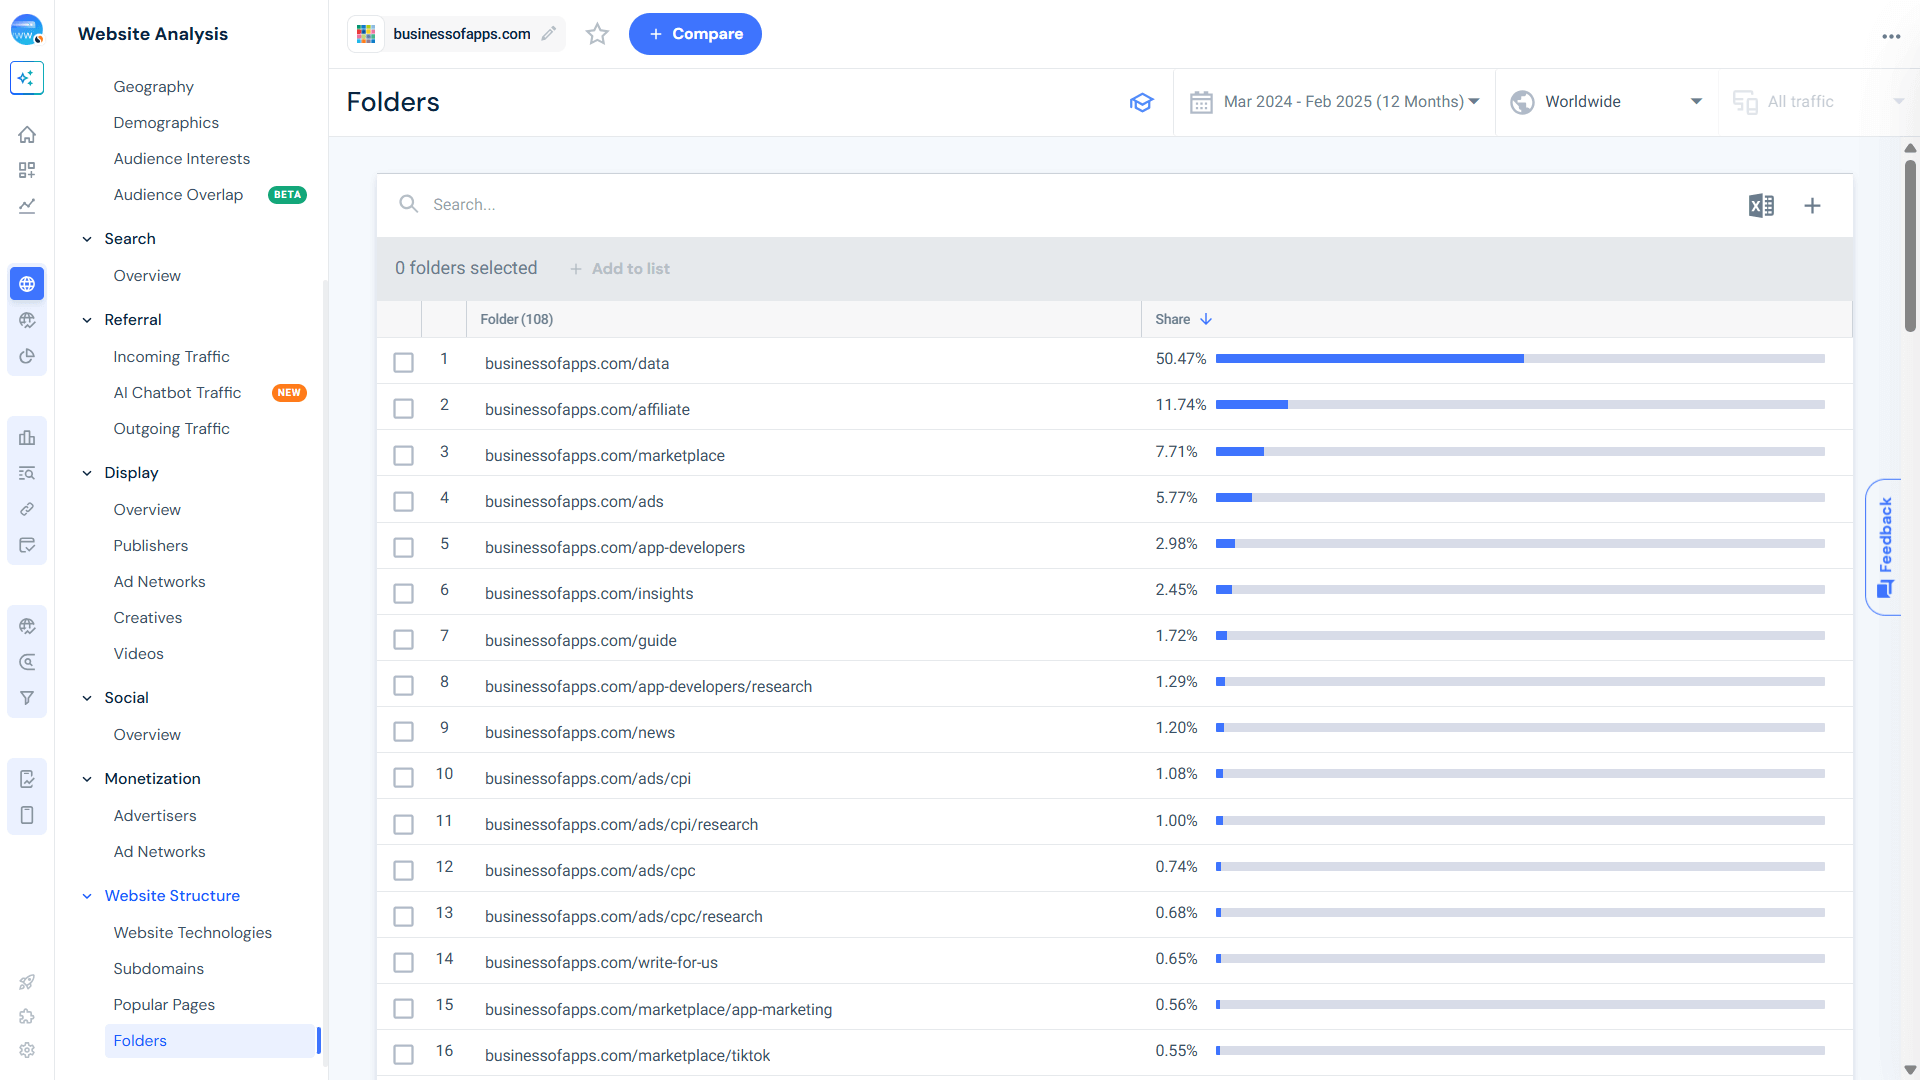The image size is (1920, 1080).
Task: Click the scrollbar down arrow
Action: pos(1910,1070)
